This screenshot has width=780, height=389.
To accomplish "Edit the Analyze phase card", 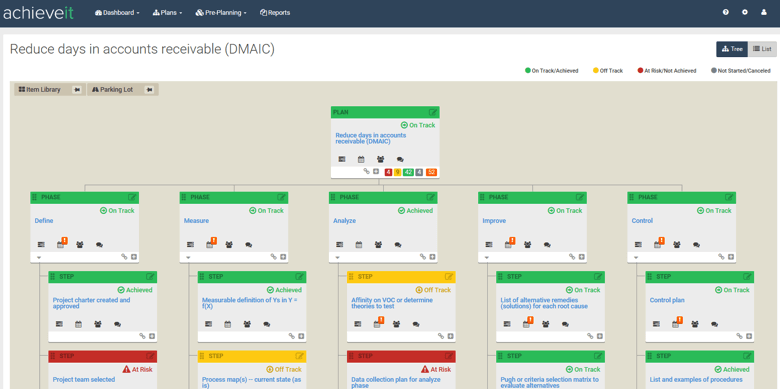I will (x=431, y=197).
